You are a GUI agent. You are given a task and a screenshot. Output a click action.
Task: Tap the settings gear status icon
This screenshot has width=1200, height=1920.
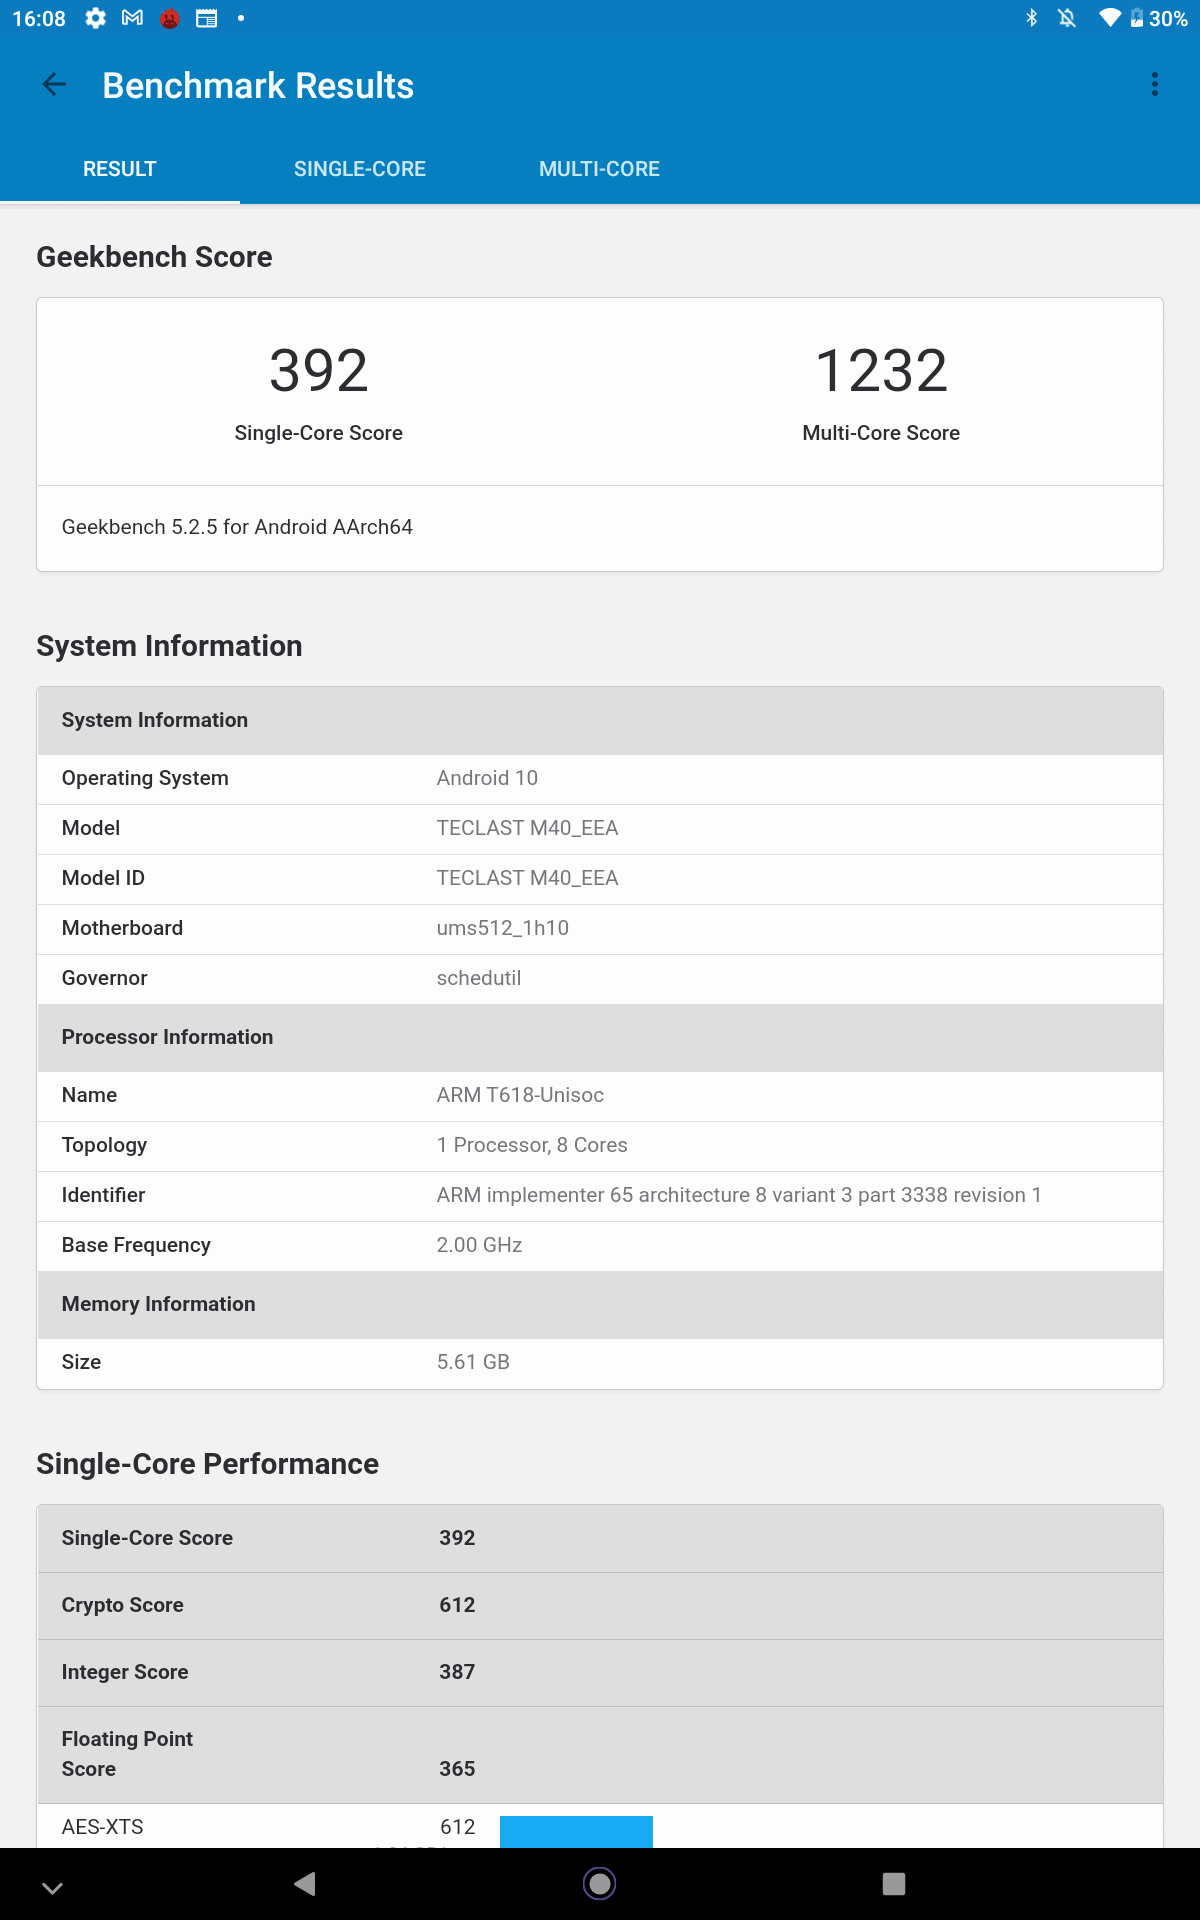pos(95,18)
